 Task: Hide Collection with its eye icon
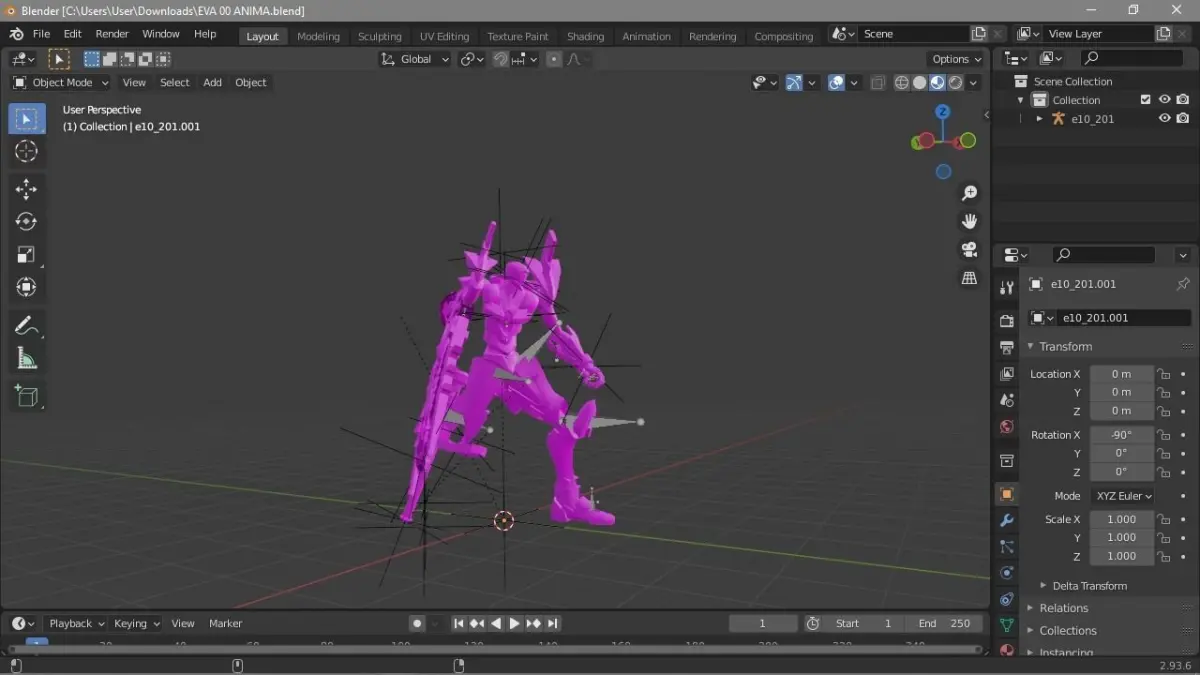pos(1164,100)
